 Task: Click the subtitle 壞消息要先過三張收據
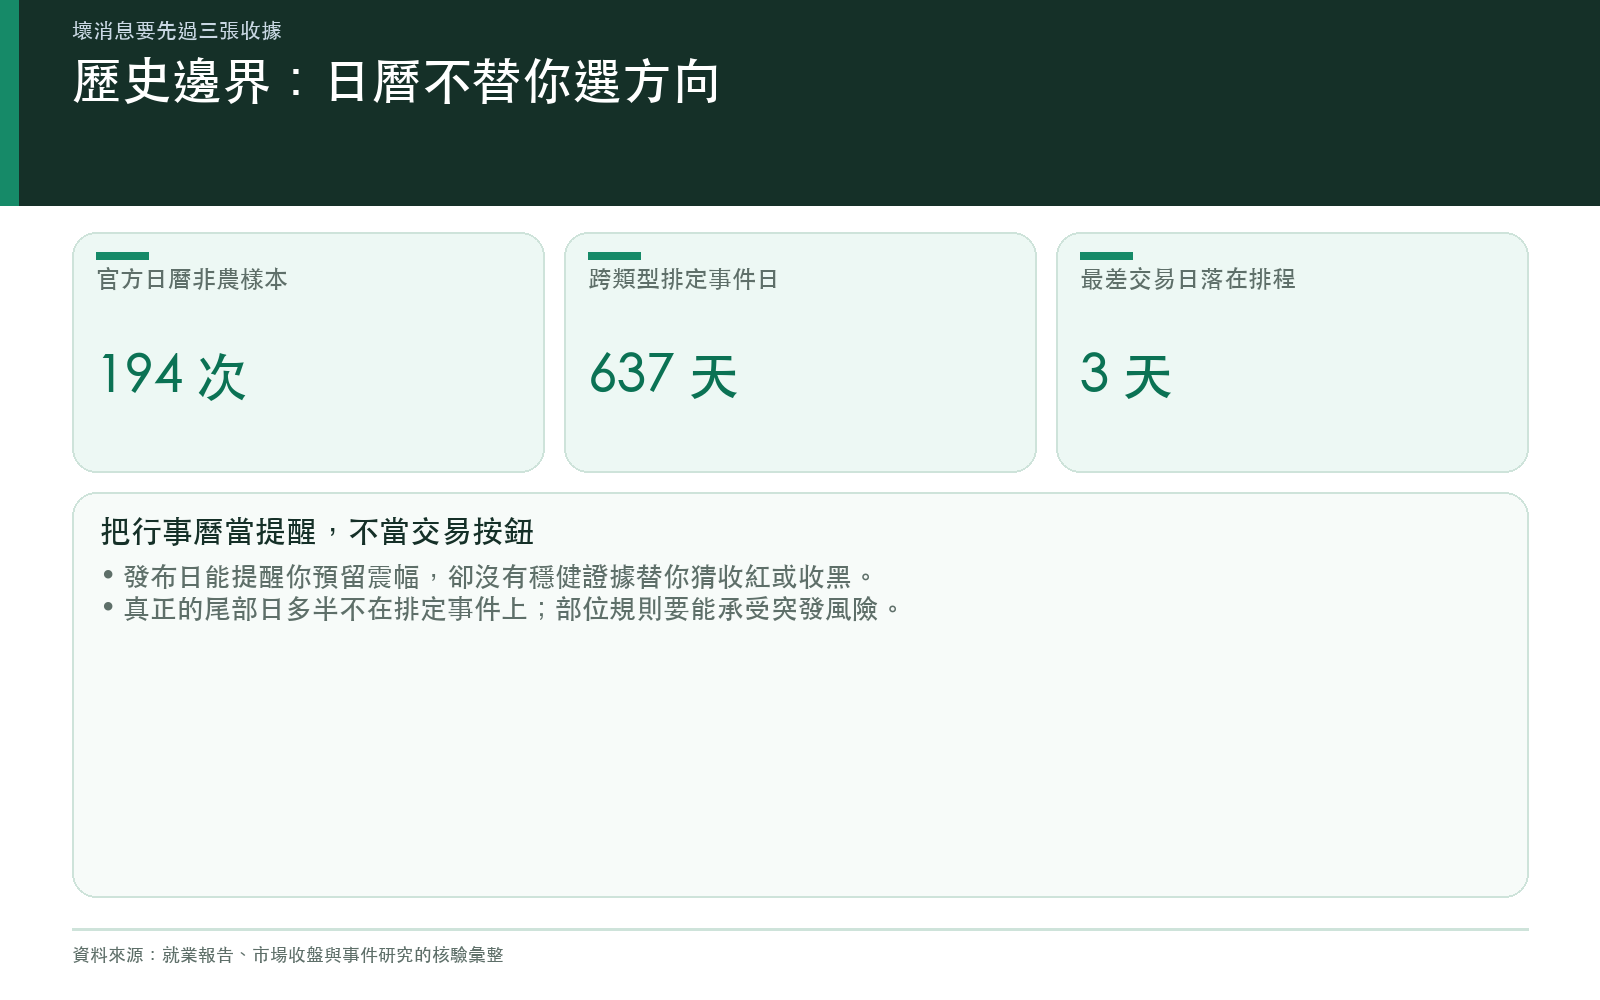coord(177,31)
